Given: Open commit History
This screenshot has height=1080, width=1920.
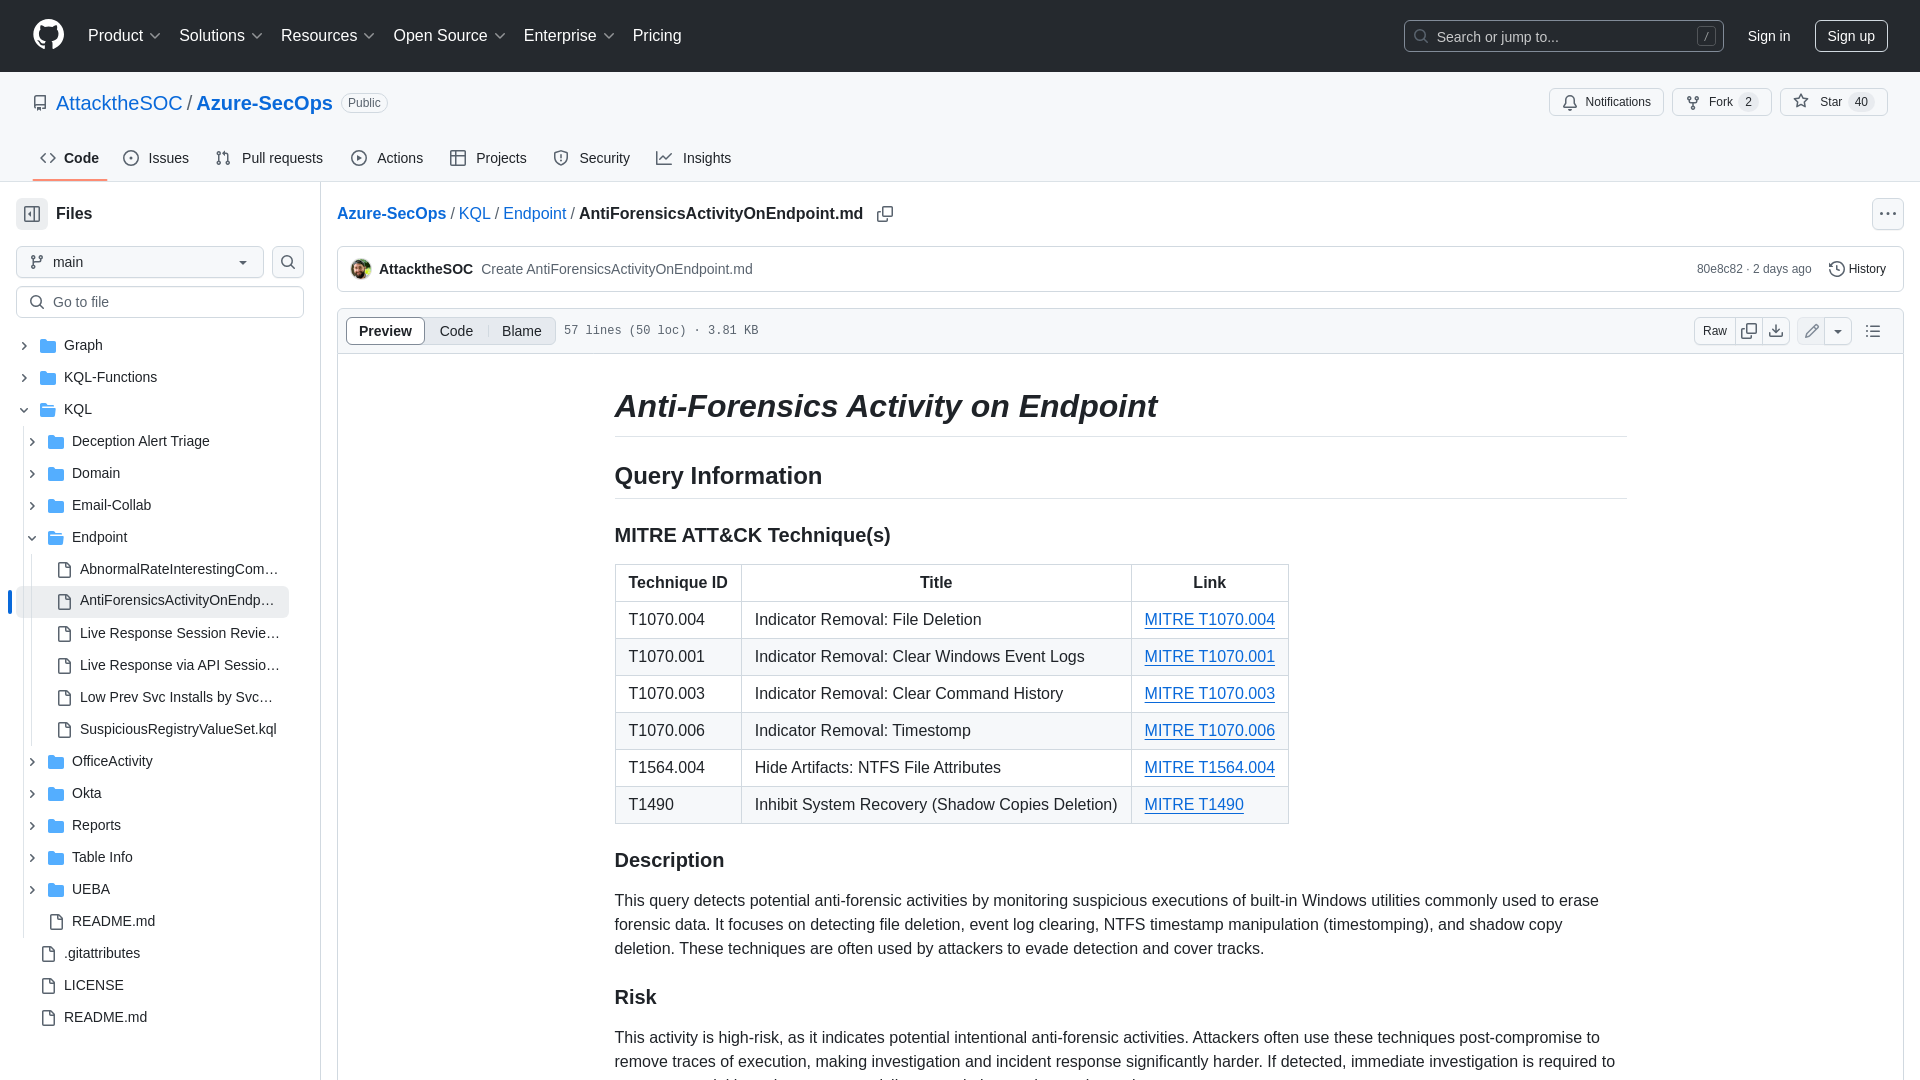Looking at the screenshot, I should (x=1857, y=269).
